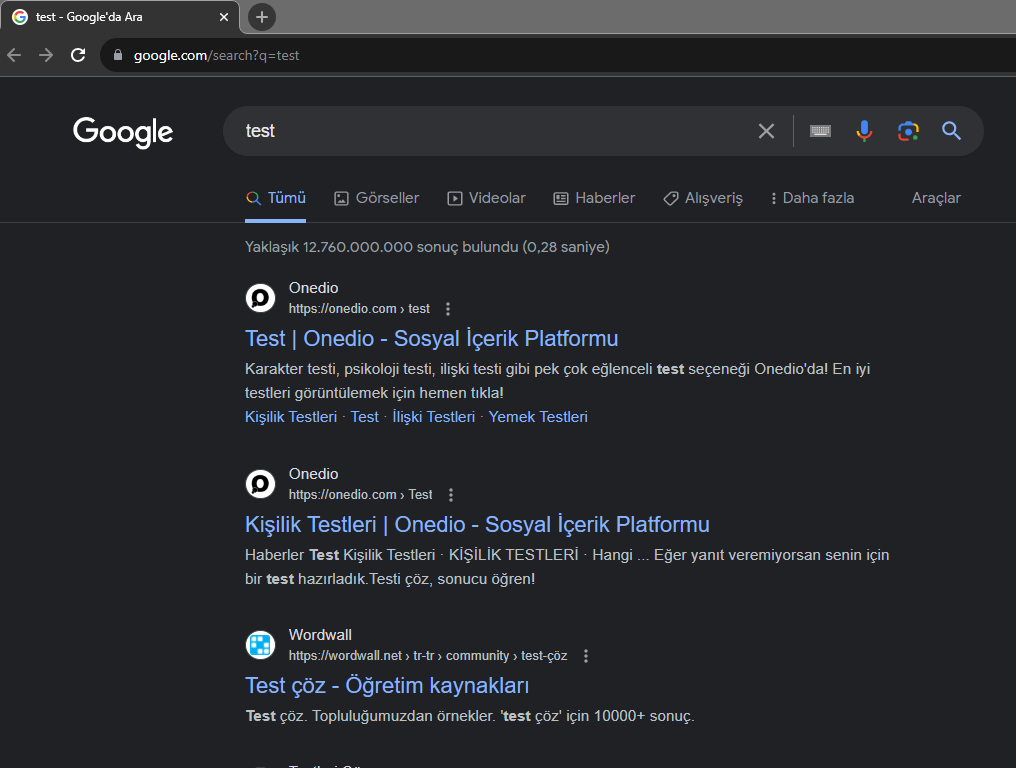
Task: Follow the Yemek Testleri sitelink
Action: coord(538,417)
